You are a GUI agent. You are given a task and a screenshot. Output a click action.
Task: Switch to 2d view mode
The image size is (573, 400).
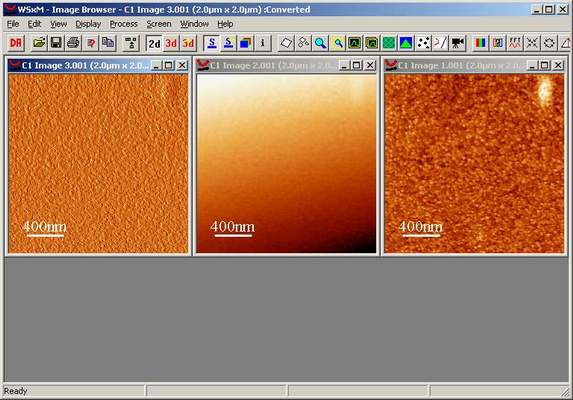click(154, 43)
